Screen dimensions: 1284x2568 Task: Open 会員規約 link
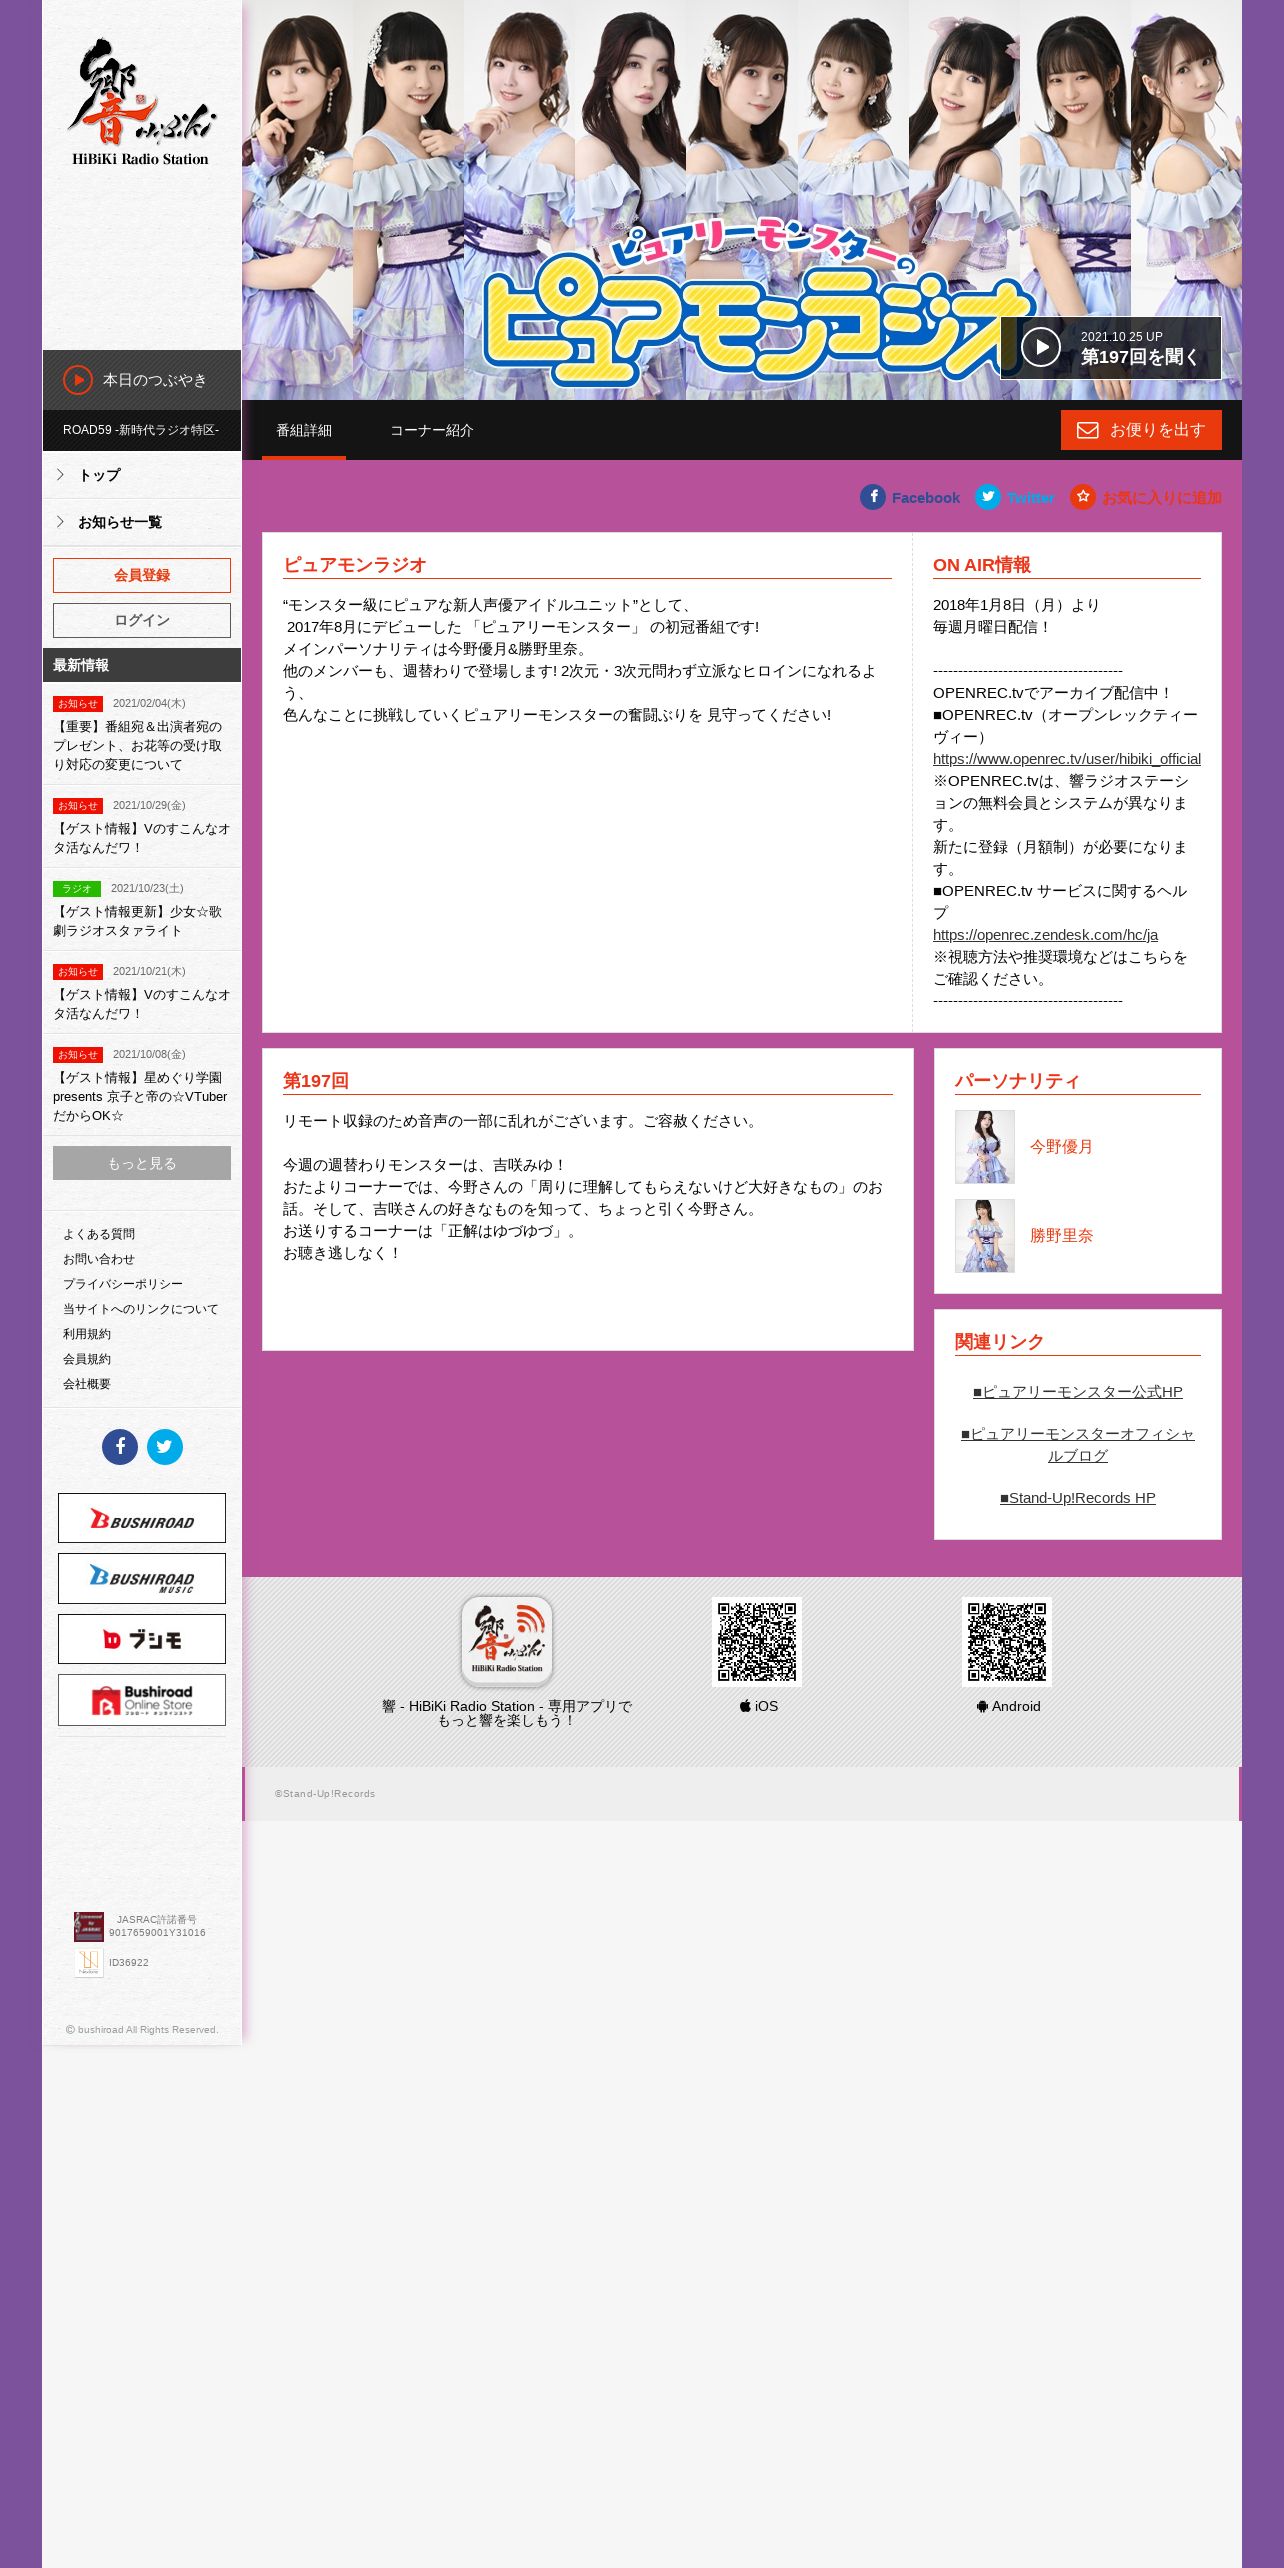87,1359
